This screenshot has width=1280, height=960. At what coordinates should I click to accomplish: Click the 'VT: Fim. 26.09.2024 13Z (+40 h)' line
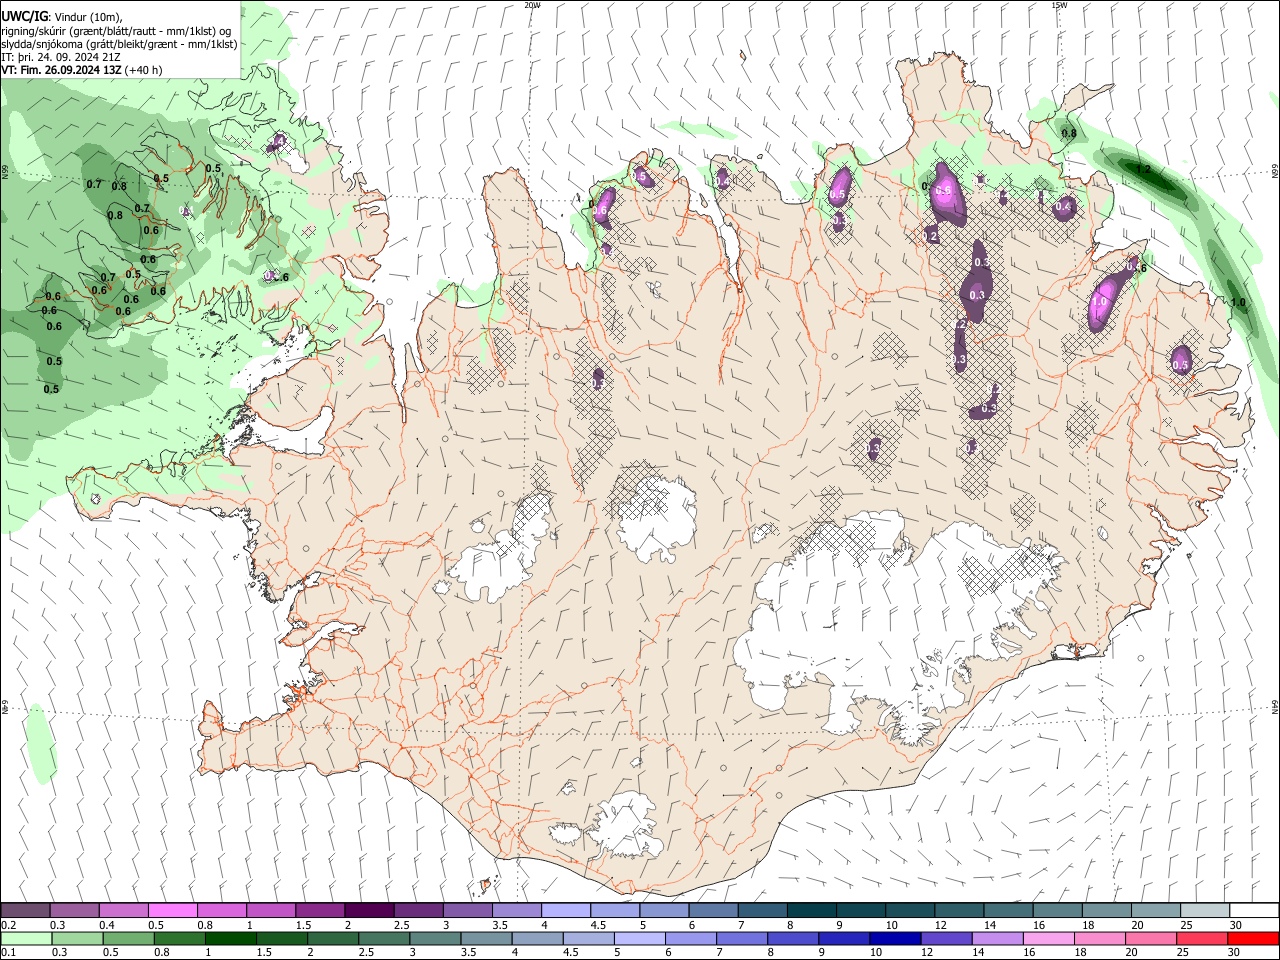pos(82,70)
